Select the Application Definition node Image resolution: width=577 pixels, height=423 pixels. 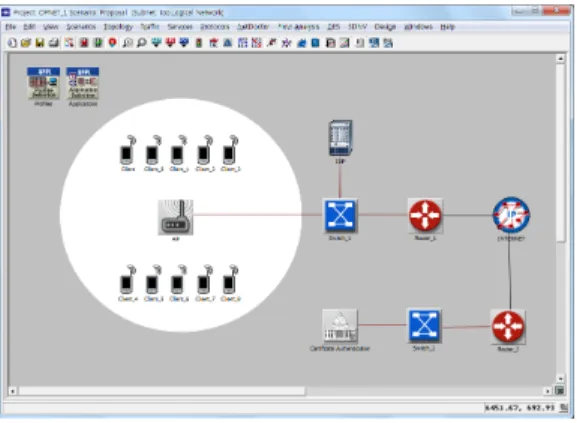83,83
